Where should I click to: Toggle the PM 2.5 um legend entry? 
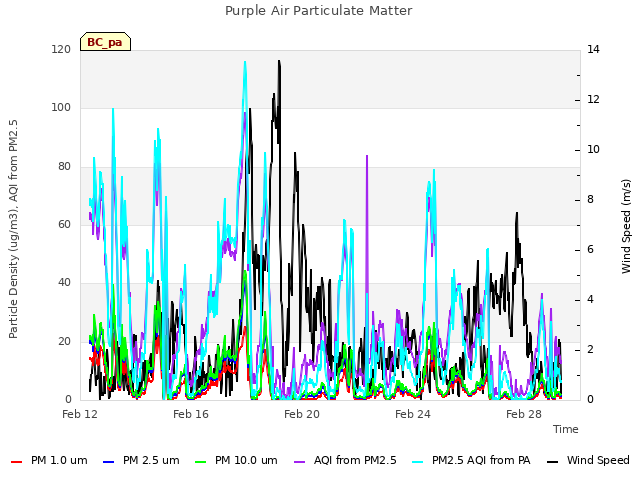pyautogui.click(x=141, y=460)
